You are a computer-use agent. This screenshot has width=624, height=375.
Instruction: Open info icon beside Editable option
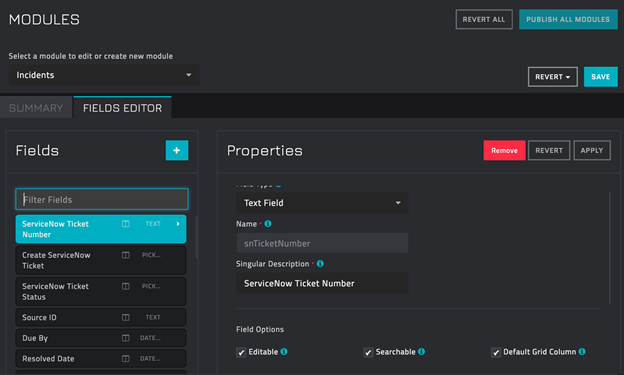point(284,352)
